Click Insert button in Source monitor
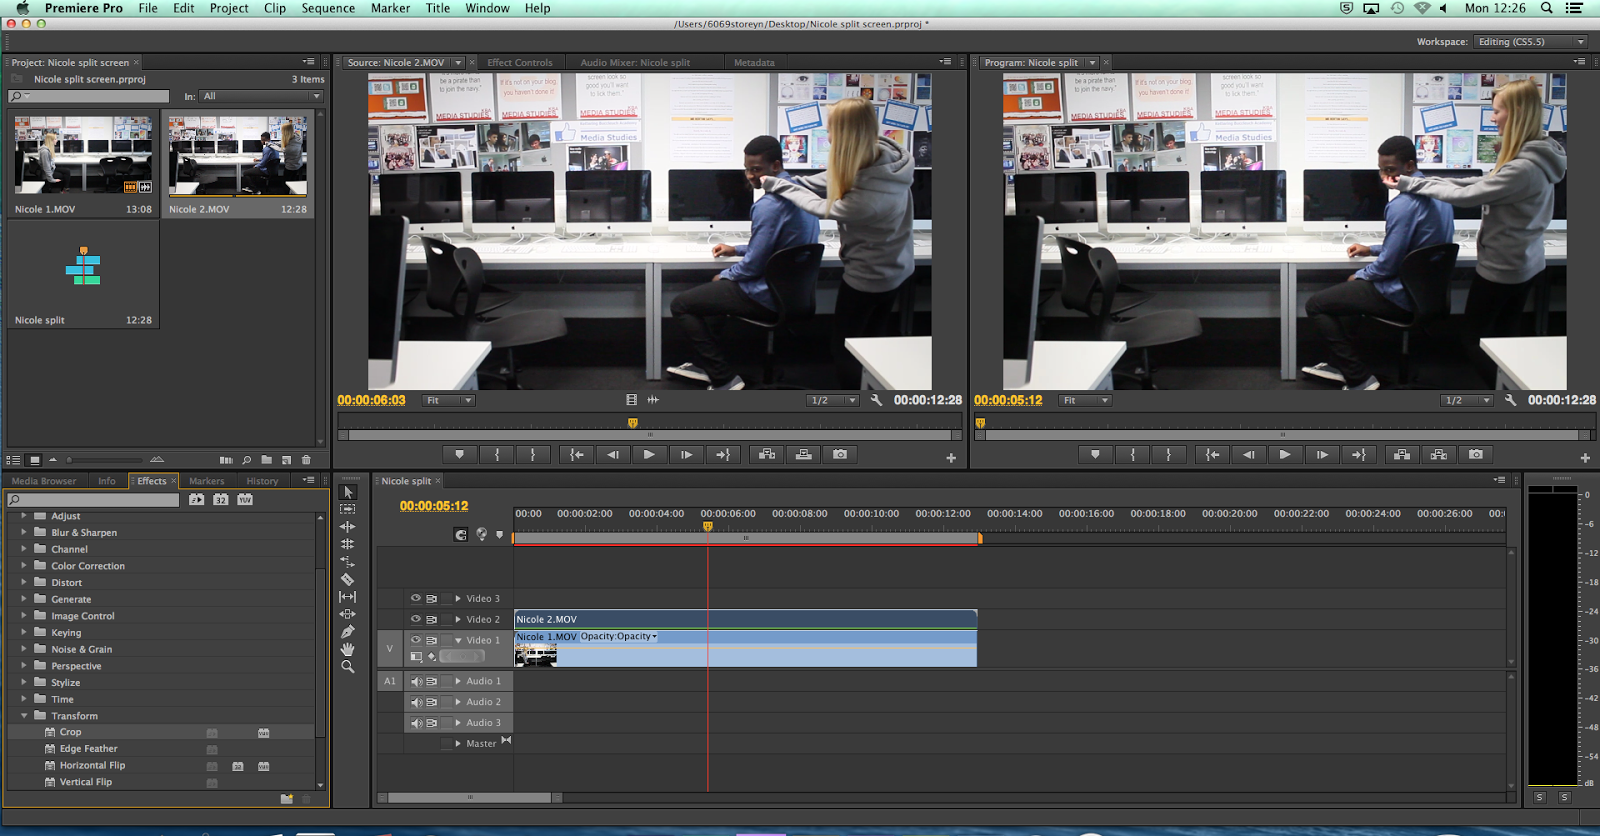Screen dimensions: 1600x836 [767, 454]
